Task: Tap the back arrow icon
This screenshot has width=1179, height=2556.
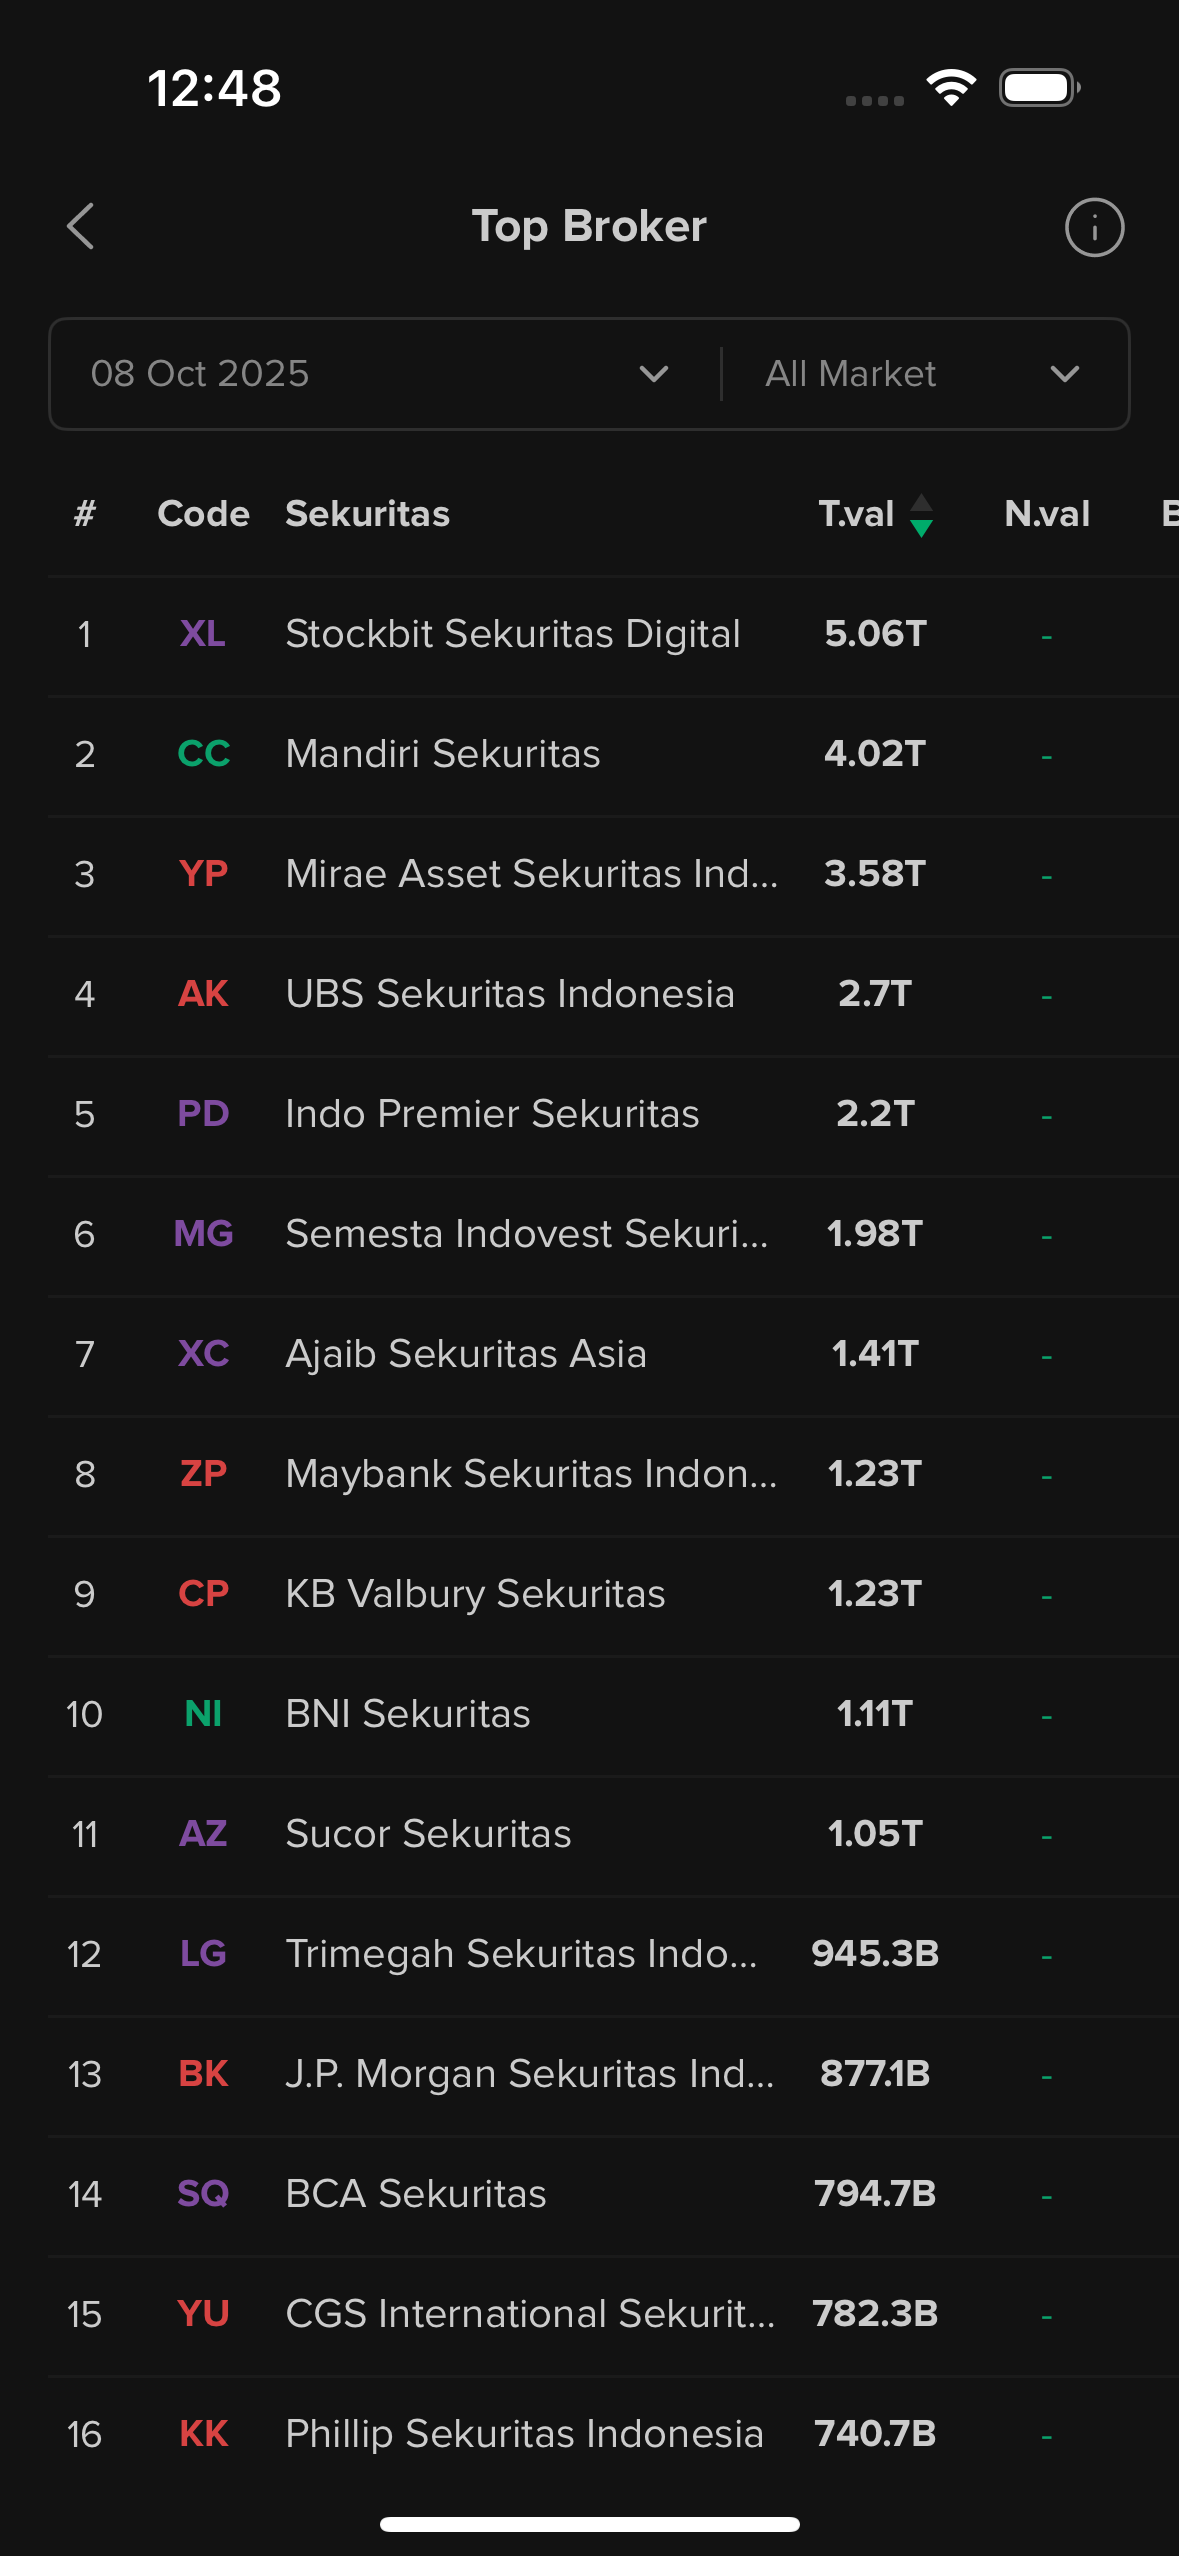Action: (x=81, y=227)
